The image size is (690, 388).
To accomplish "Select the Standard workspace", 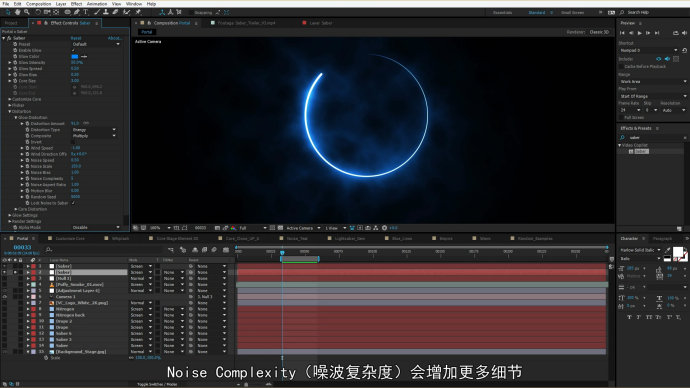I will pos(537,12).
